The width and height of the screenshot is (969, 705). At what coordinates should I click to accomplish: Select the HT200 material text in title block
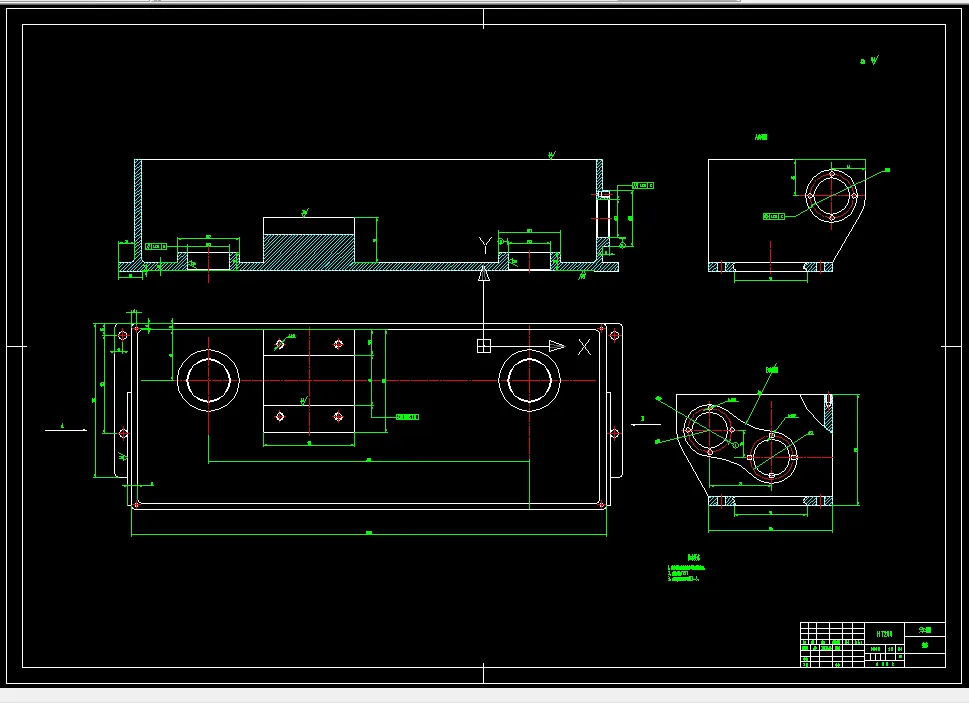[x=884, y=634]
